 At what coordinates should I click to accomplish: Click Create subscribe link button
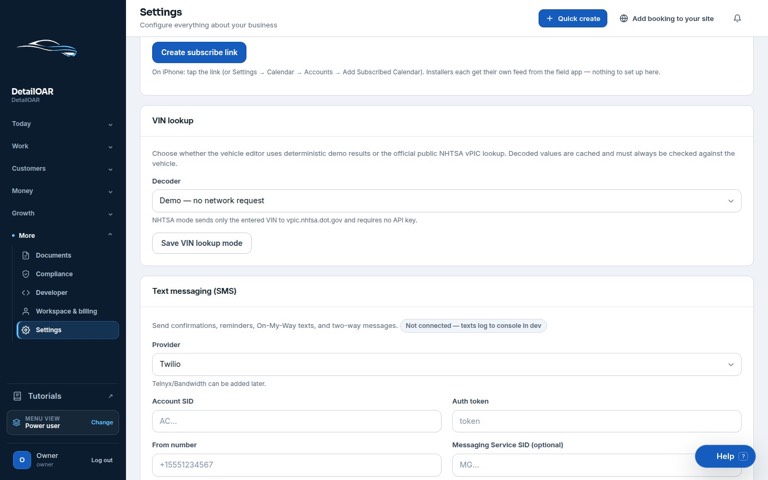199,52
